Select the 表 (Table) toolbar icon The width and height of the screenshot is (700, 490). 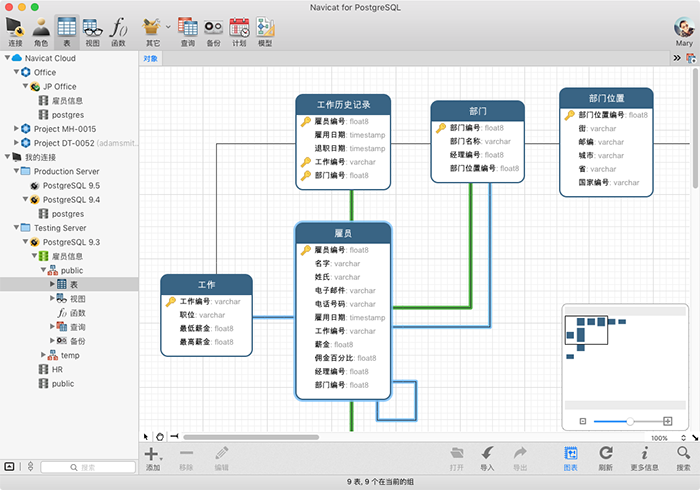[x=67, y=31]
